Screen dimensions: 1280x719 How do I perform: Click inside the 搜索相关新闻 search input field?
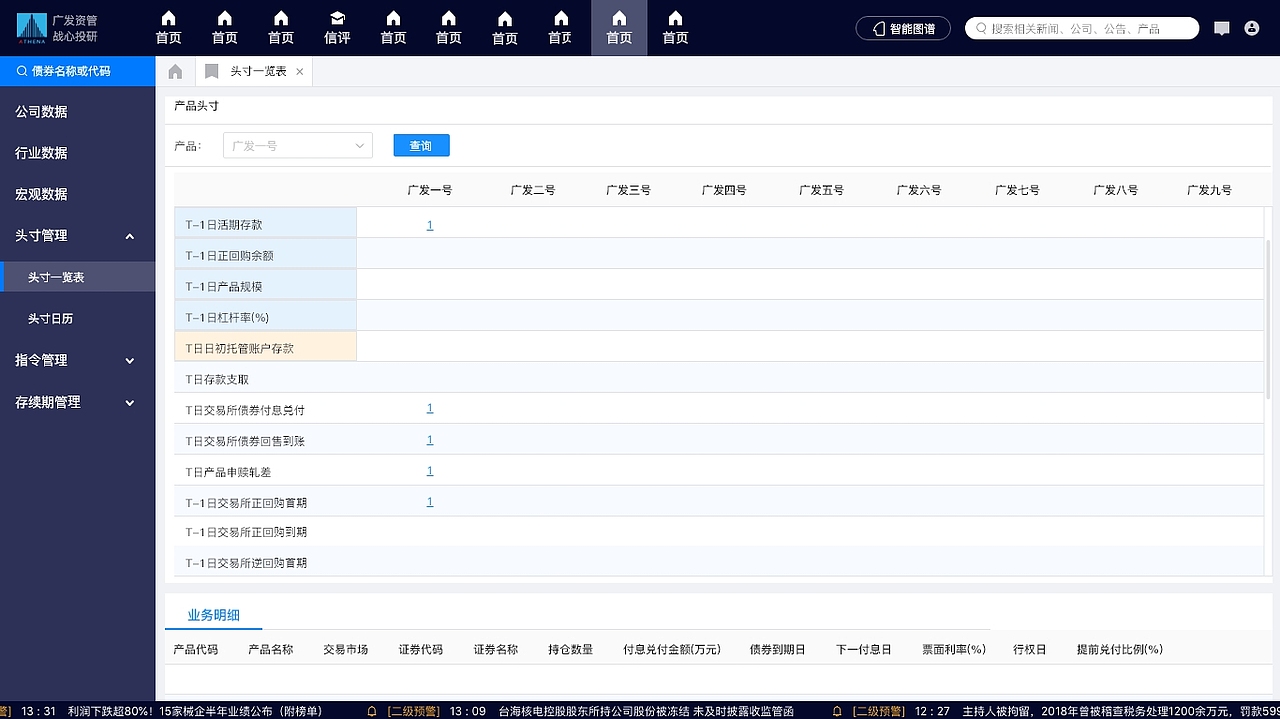(1080, 28)
